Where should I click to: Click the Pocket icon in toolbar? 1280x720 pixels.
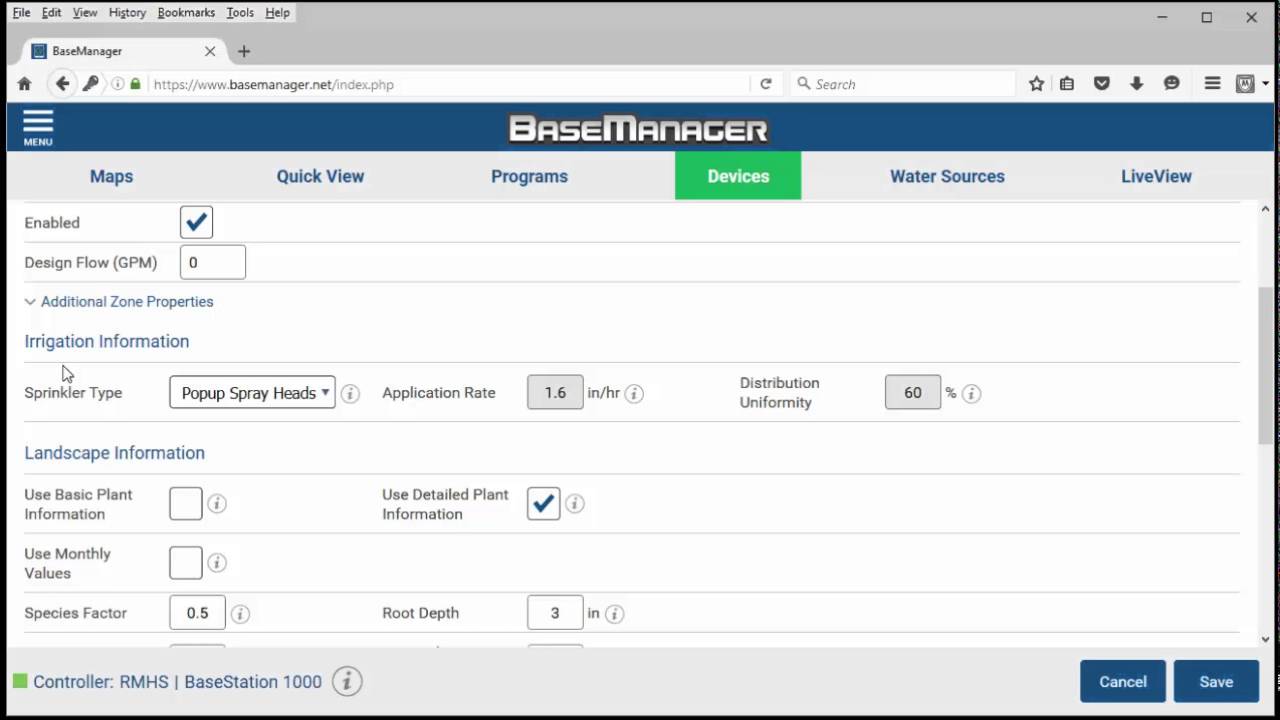1102,84
